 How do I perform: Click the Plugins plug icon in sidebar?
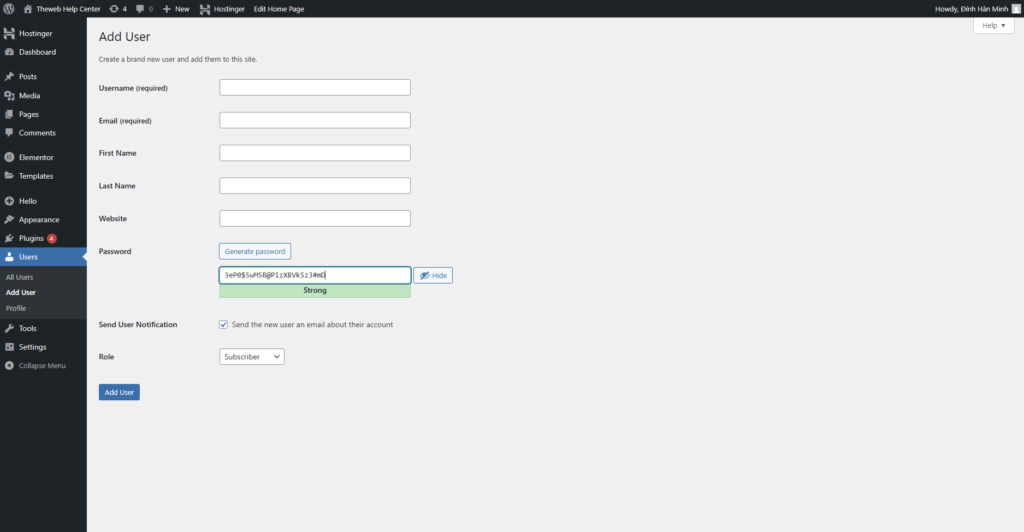(9, 239)
